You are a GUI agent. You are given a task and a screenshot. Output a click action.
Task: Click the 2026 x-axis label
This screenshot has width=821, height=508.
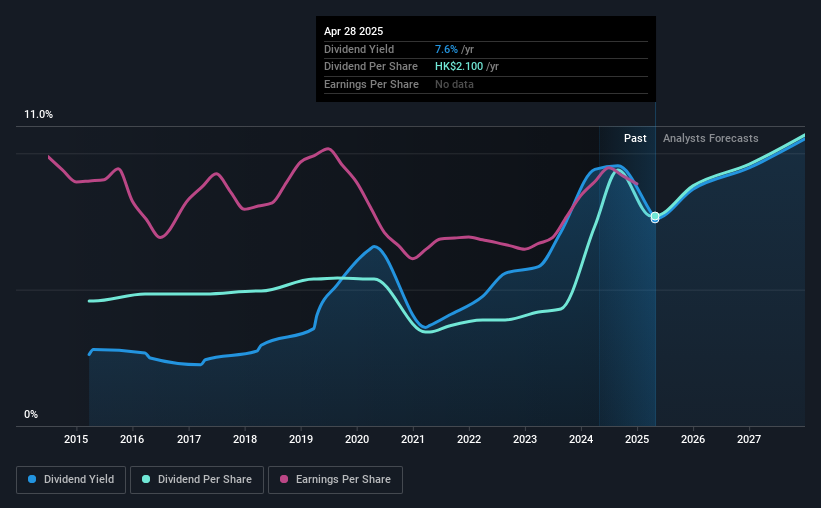(x=693, y=439)
